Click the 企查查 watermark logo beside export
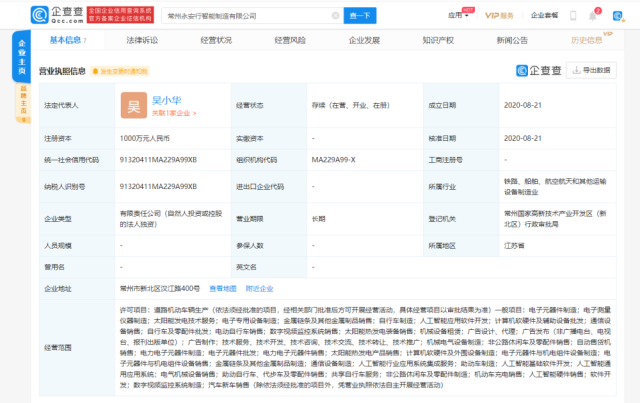This screenshot has width=640, height=403. click(538, 70)
